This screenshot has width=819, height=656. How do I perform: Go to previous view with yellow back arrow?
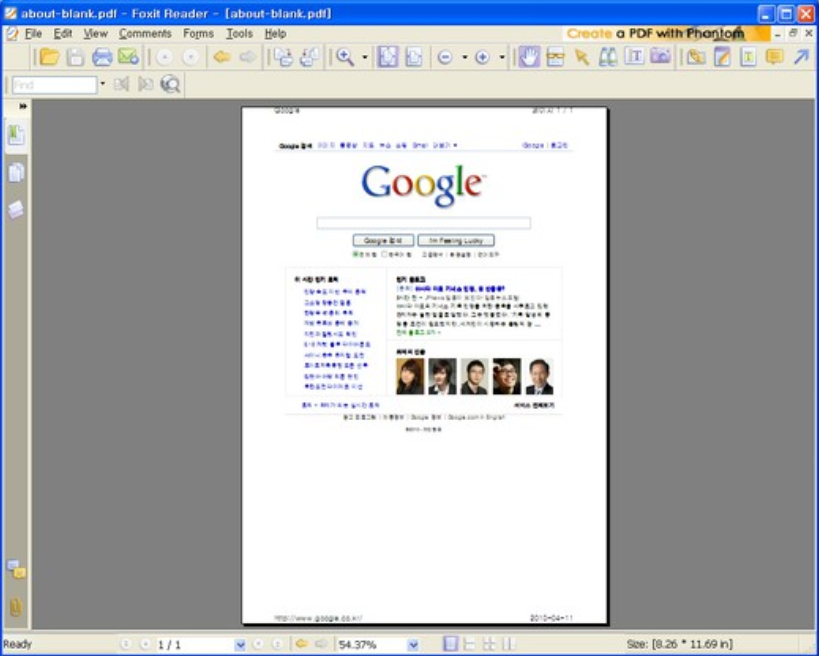pos(222,56)
